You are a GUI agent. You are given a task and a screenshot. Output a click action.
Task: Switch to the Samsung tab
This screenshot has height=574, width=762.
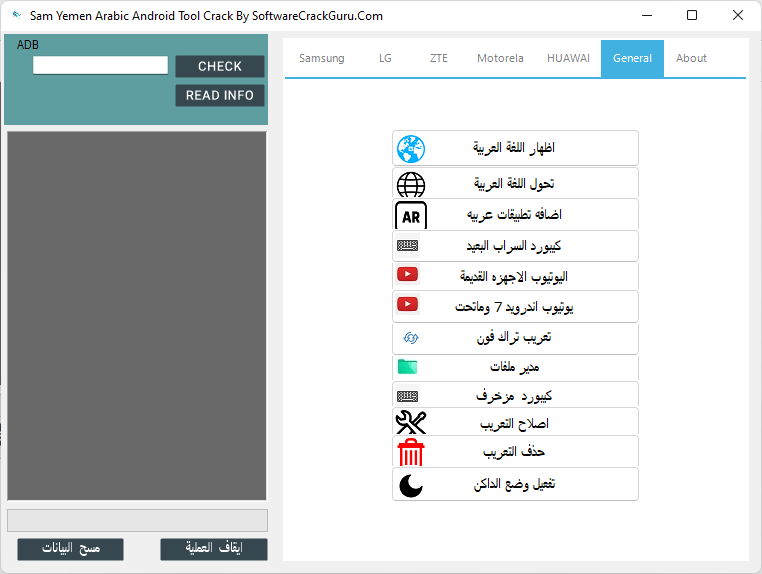(321, 58)
